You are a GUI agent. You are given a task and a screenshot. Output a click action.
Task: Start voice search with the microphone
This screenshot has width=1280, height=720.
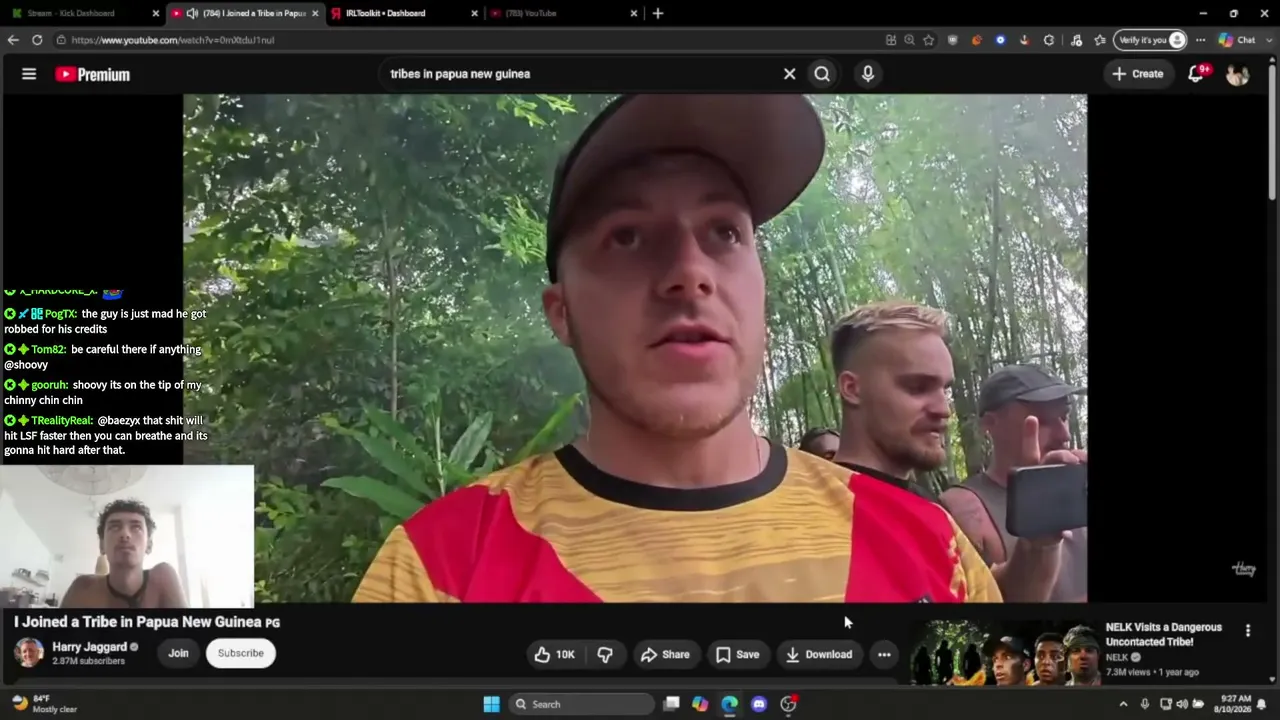point(868,74)
